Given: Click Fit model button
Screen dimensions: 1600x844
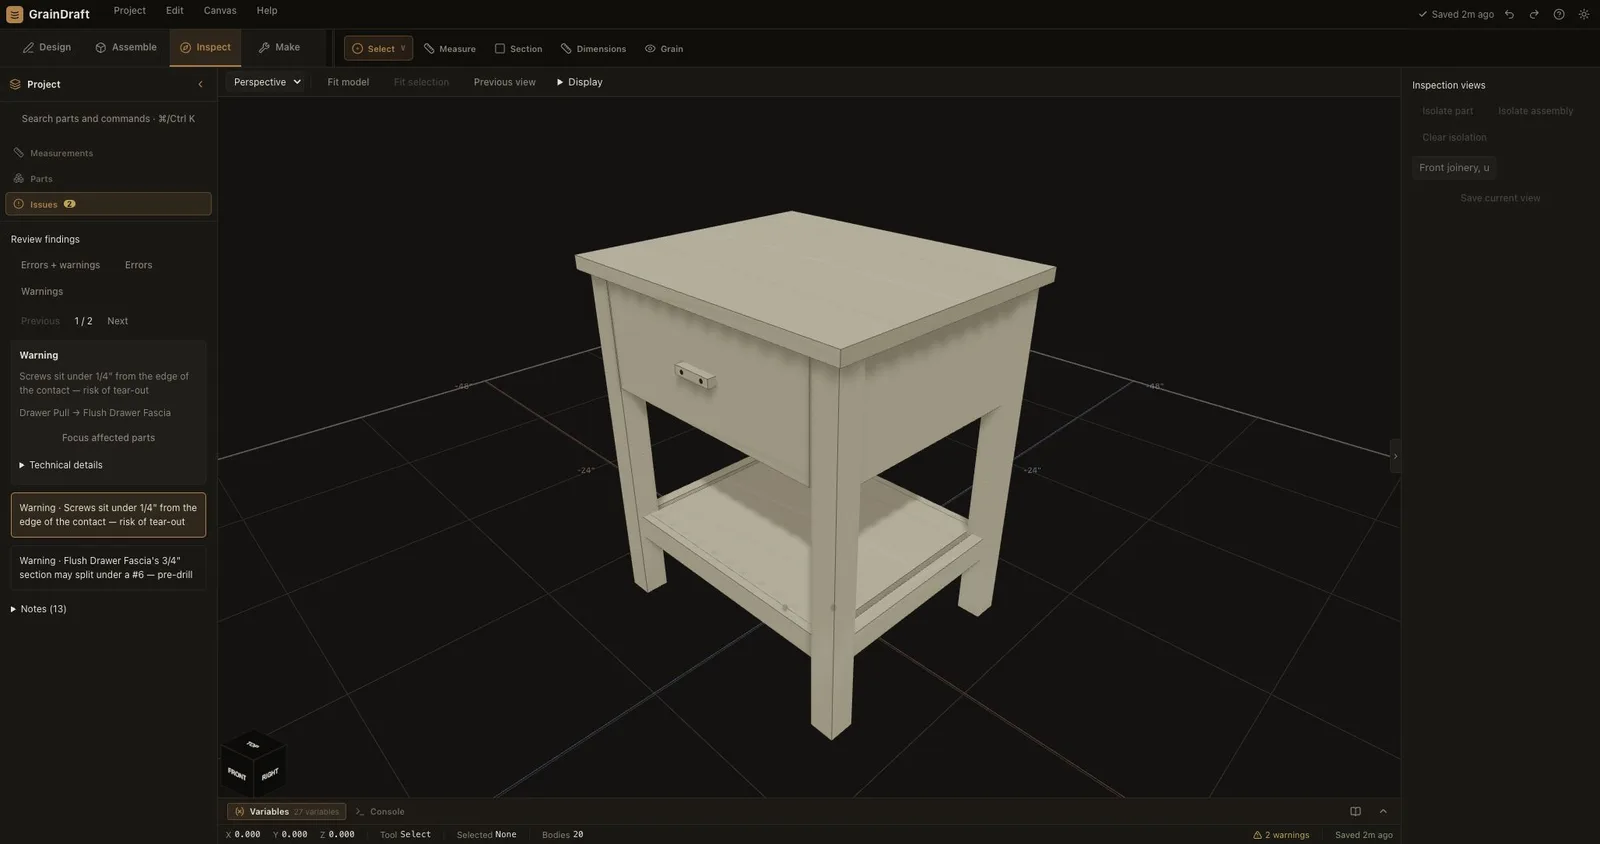Looking at the screenshot, I should tap(348, 82).
